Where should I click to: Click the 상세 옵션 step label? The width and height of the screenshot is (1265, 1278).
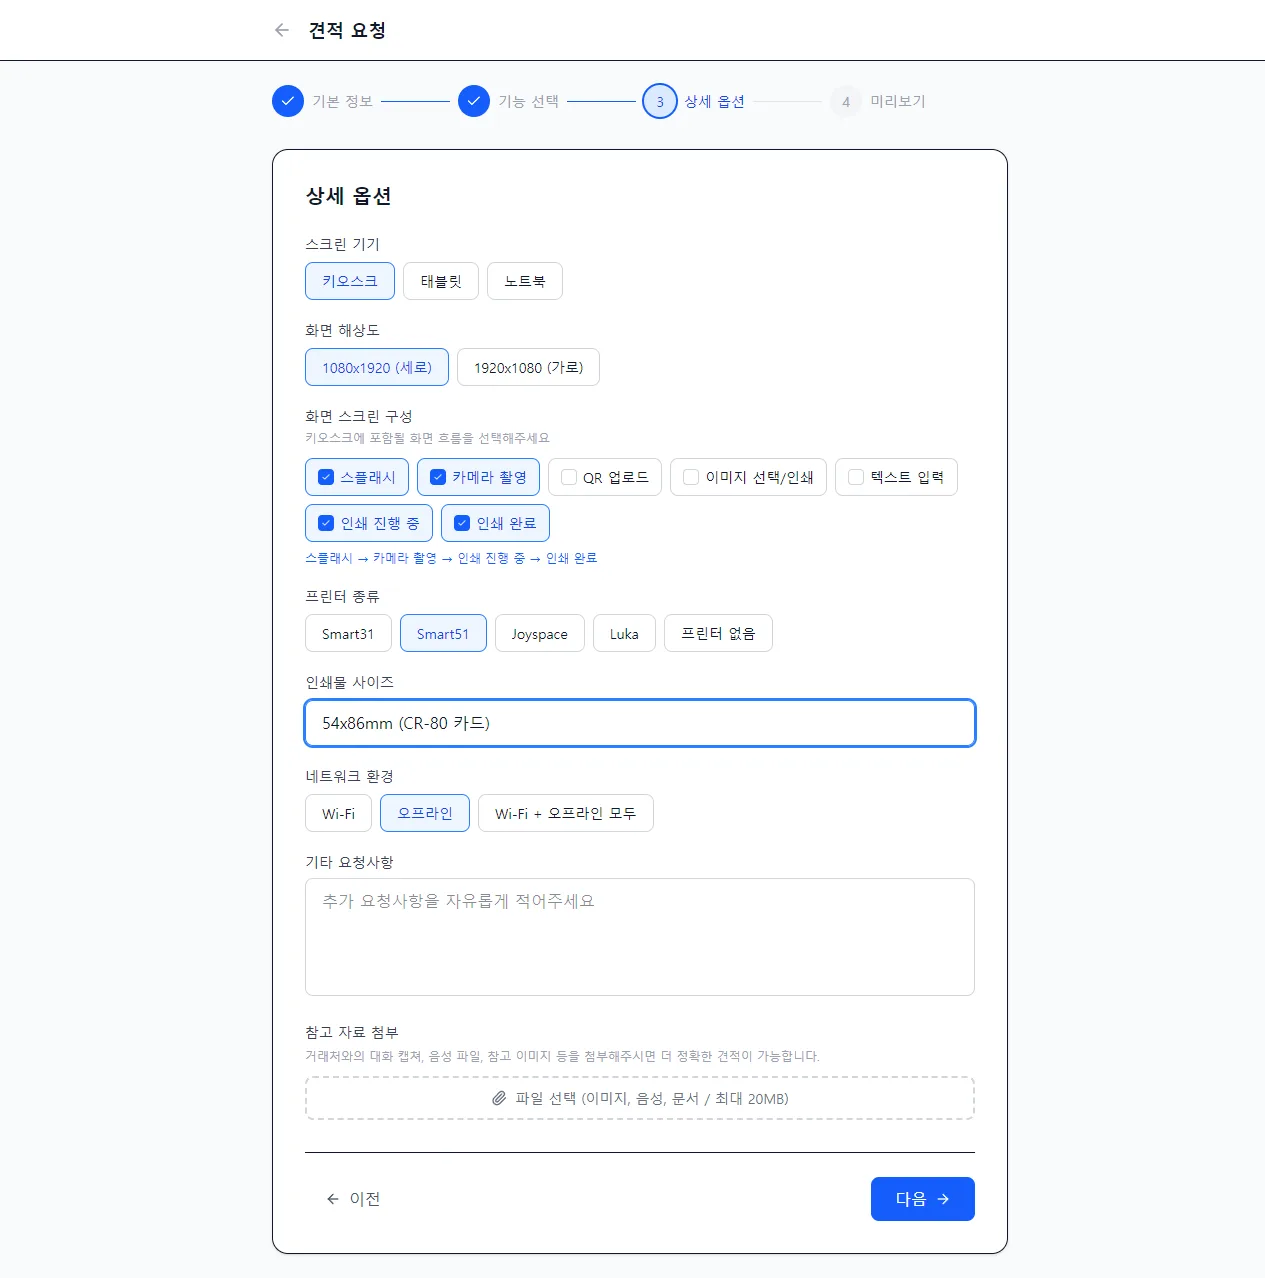click(714, 101)
